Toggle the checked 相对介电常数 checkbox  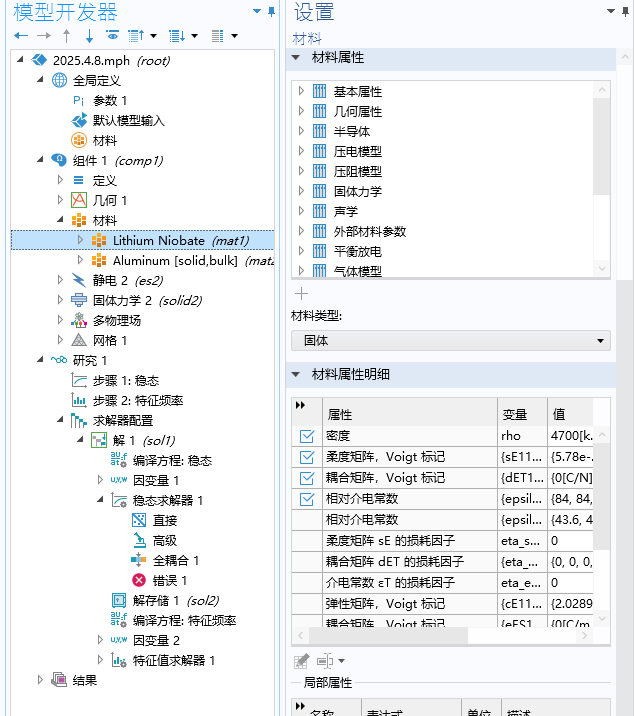[307, 499]
